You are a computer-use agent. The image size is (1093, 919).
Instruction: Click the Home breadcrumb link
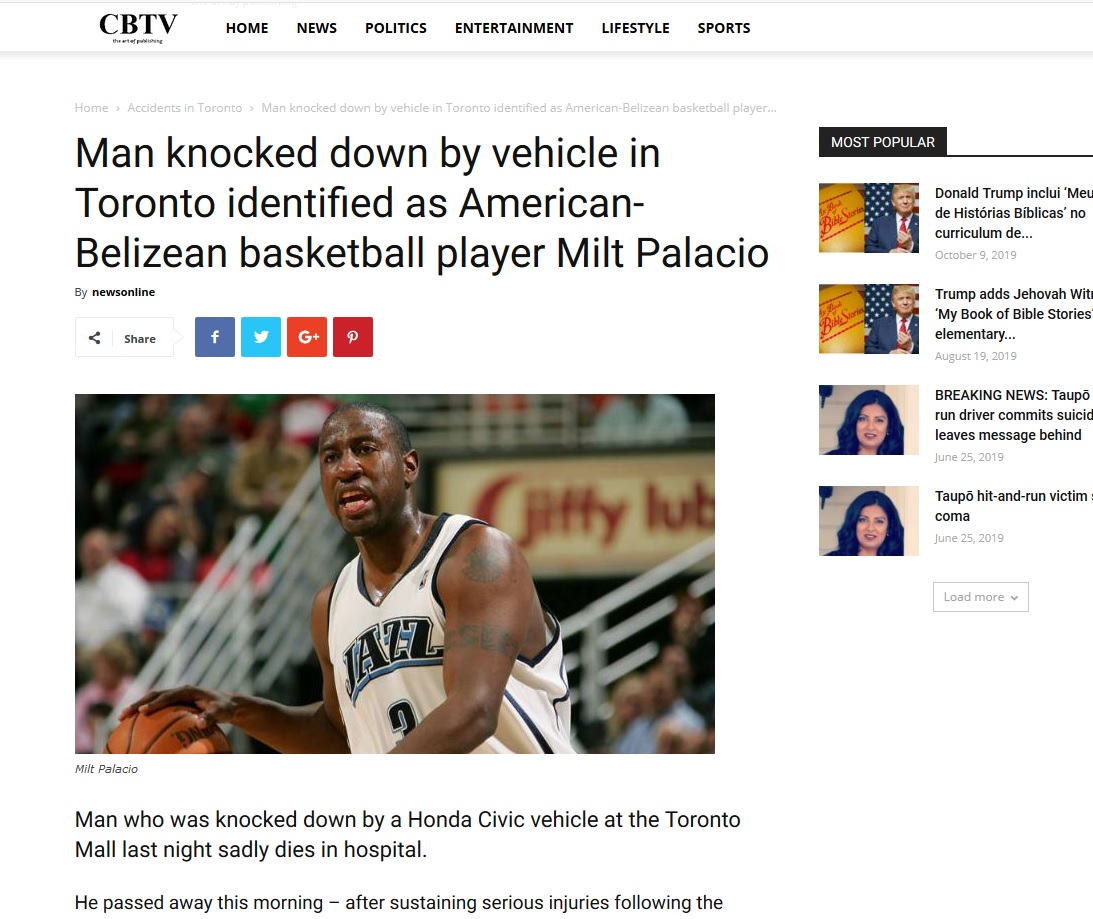pyautogui.click(x=91, y=108)
